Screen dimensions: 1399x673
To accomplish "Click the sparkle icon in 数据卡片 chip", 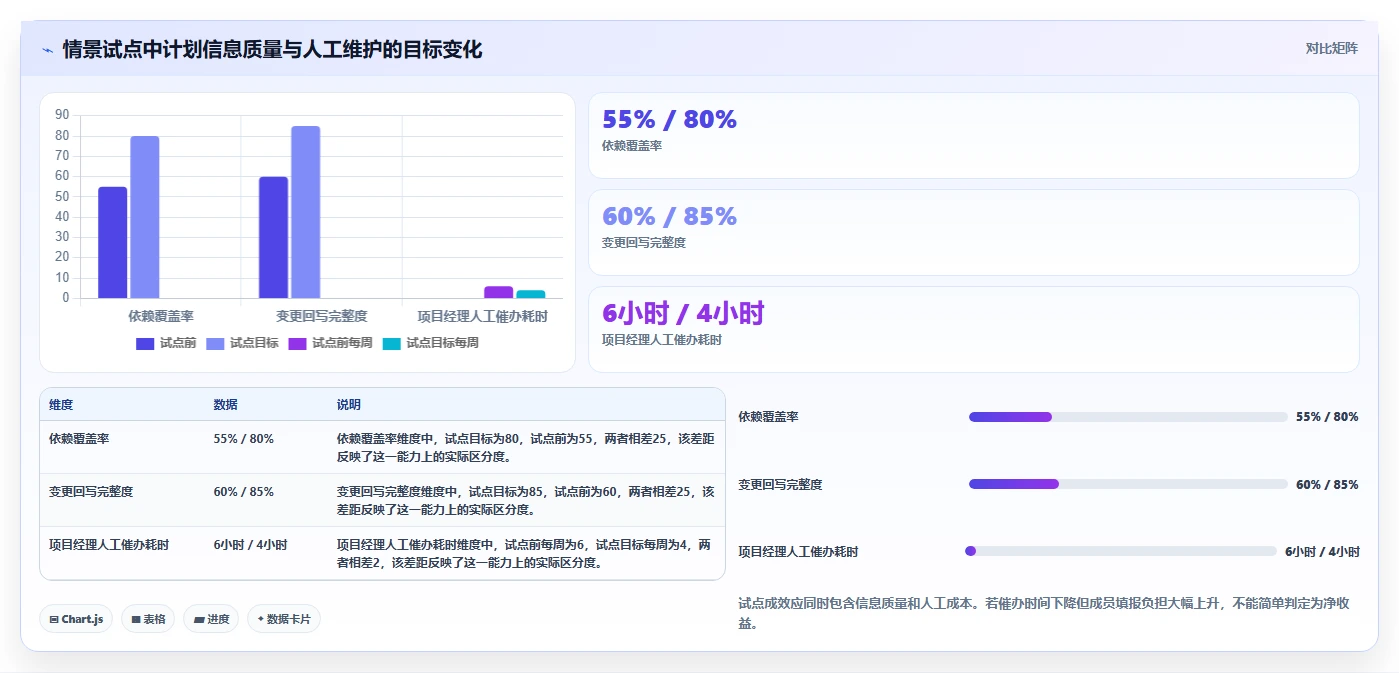I will [x=261, y=619].
